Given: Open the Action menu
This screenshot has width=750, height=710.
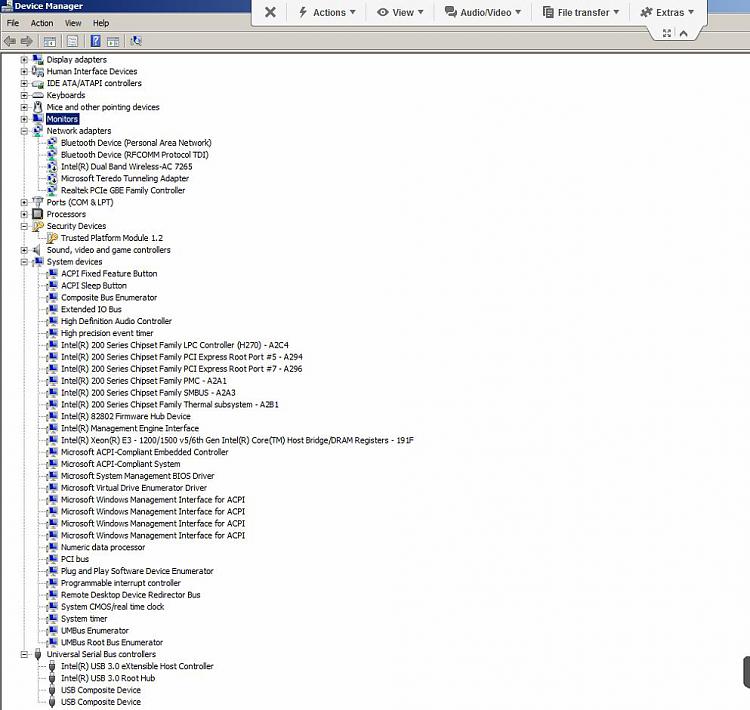Looking at the screenshot, I should click(42, 23).
